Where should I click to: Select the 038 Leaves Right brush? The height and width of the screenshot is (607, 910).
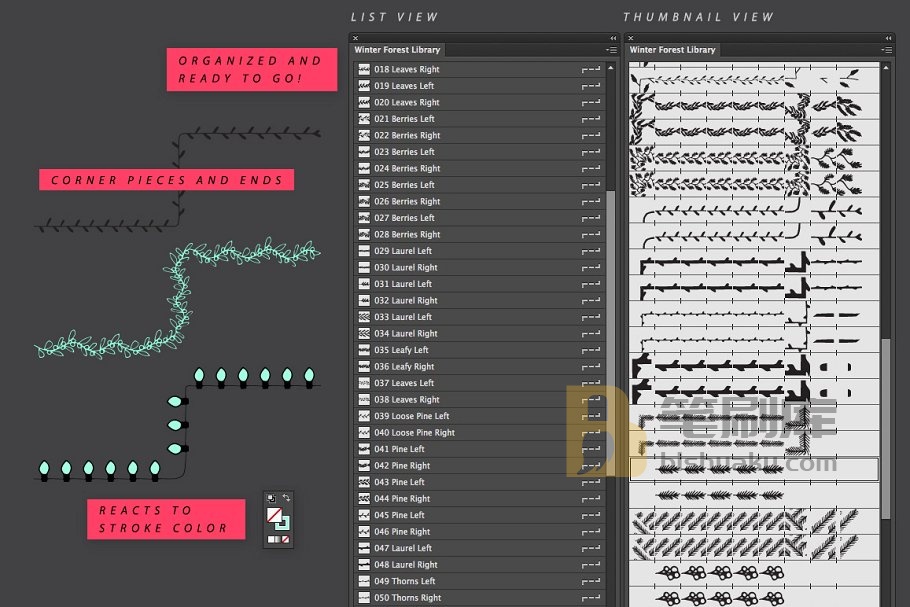coord(479,400)
